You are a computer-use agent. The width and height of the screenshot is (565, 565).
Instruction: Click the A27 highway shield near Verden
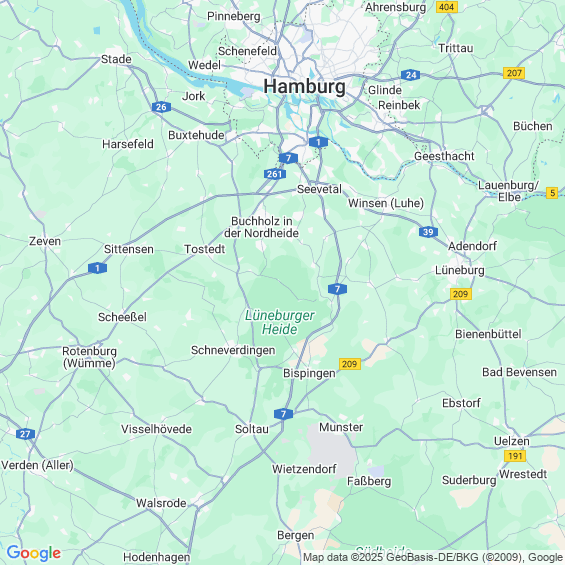point(25,434)
